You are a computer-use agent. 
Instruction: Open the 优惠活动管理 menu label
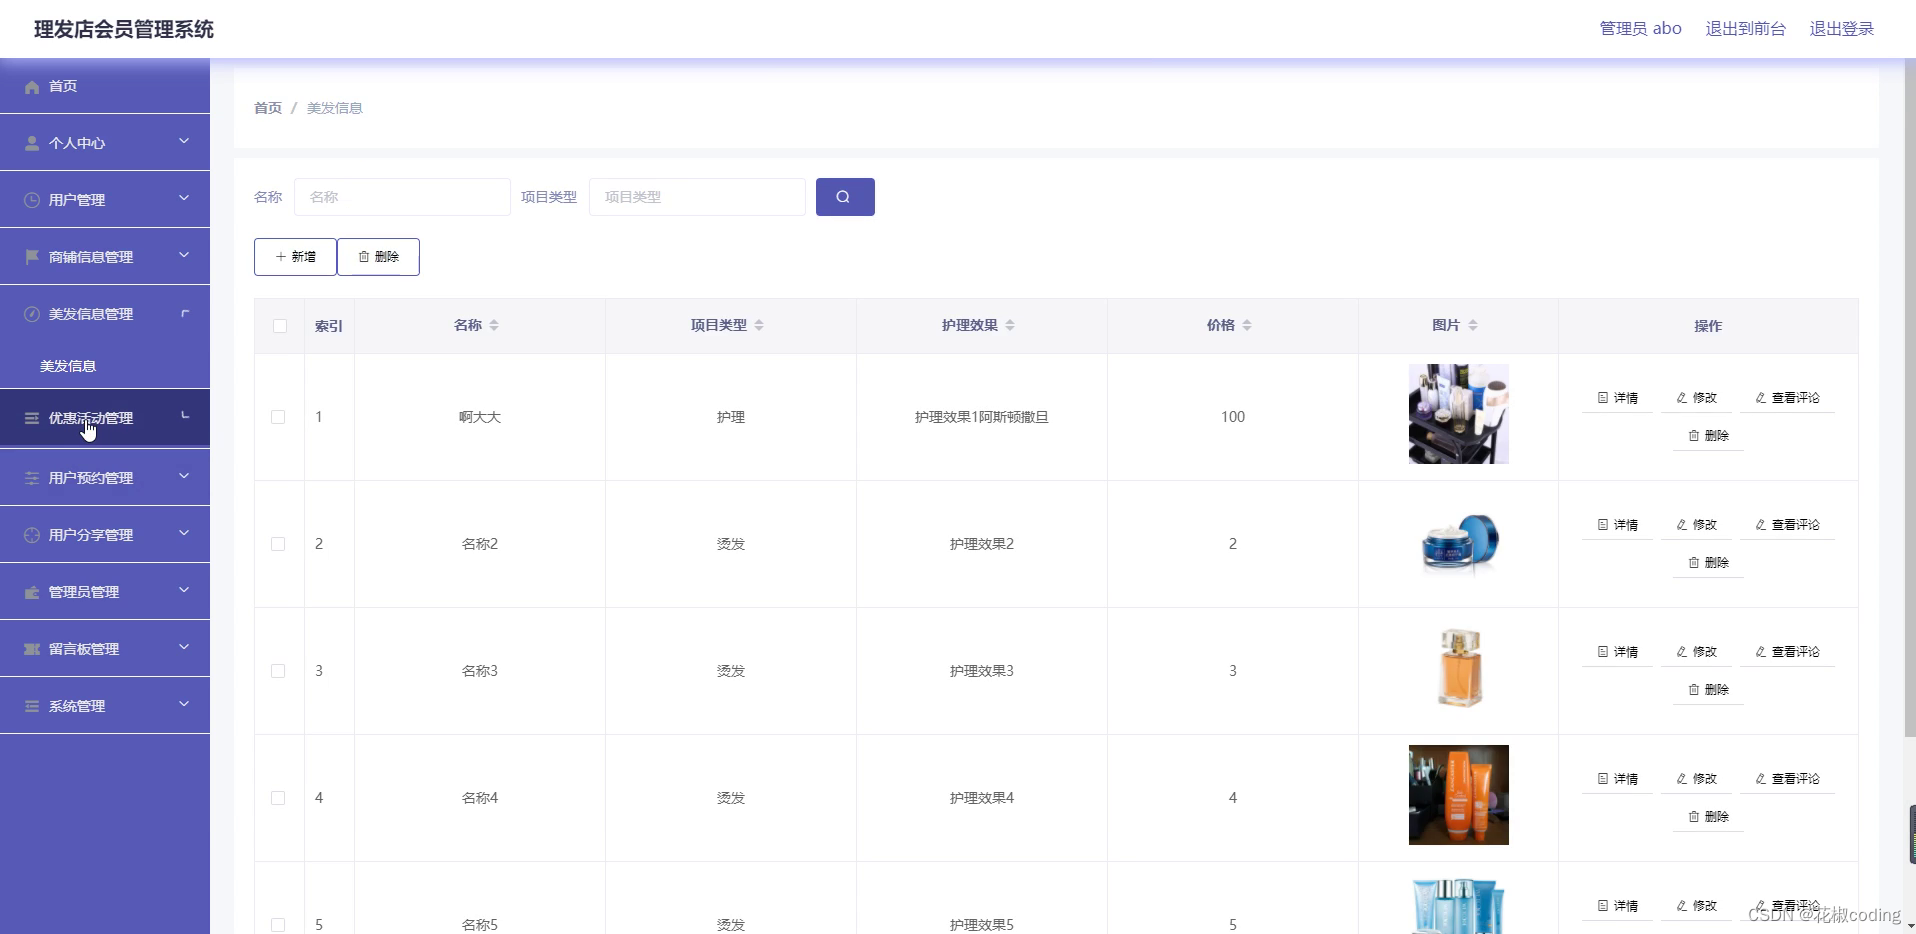click(x=91, y=418)
